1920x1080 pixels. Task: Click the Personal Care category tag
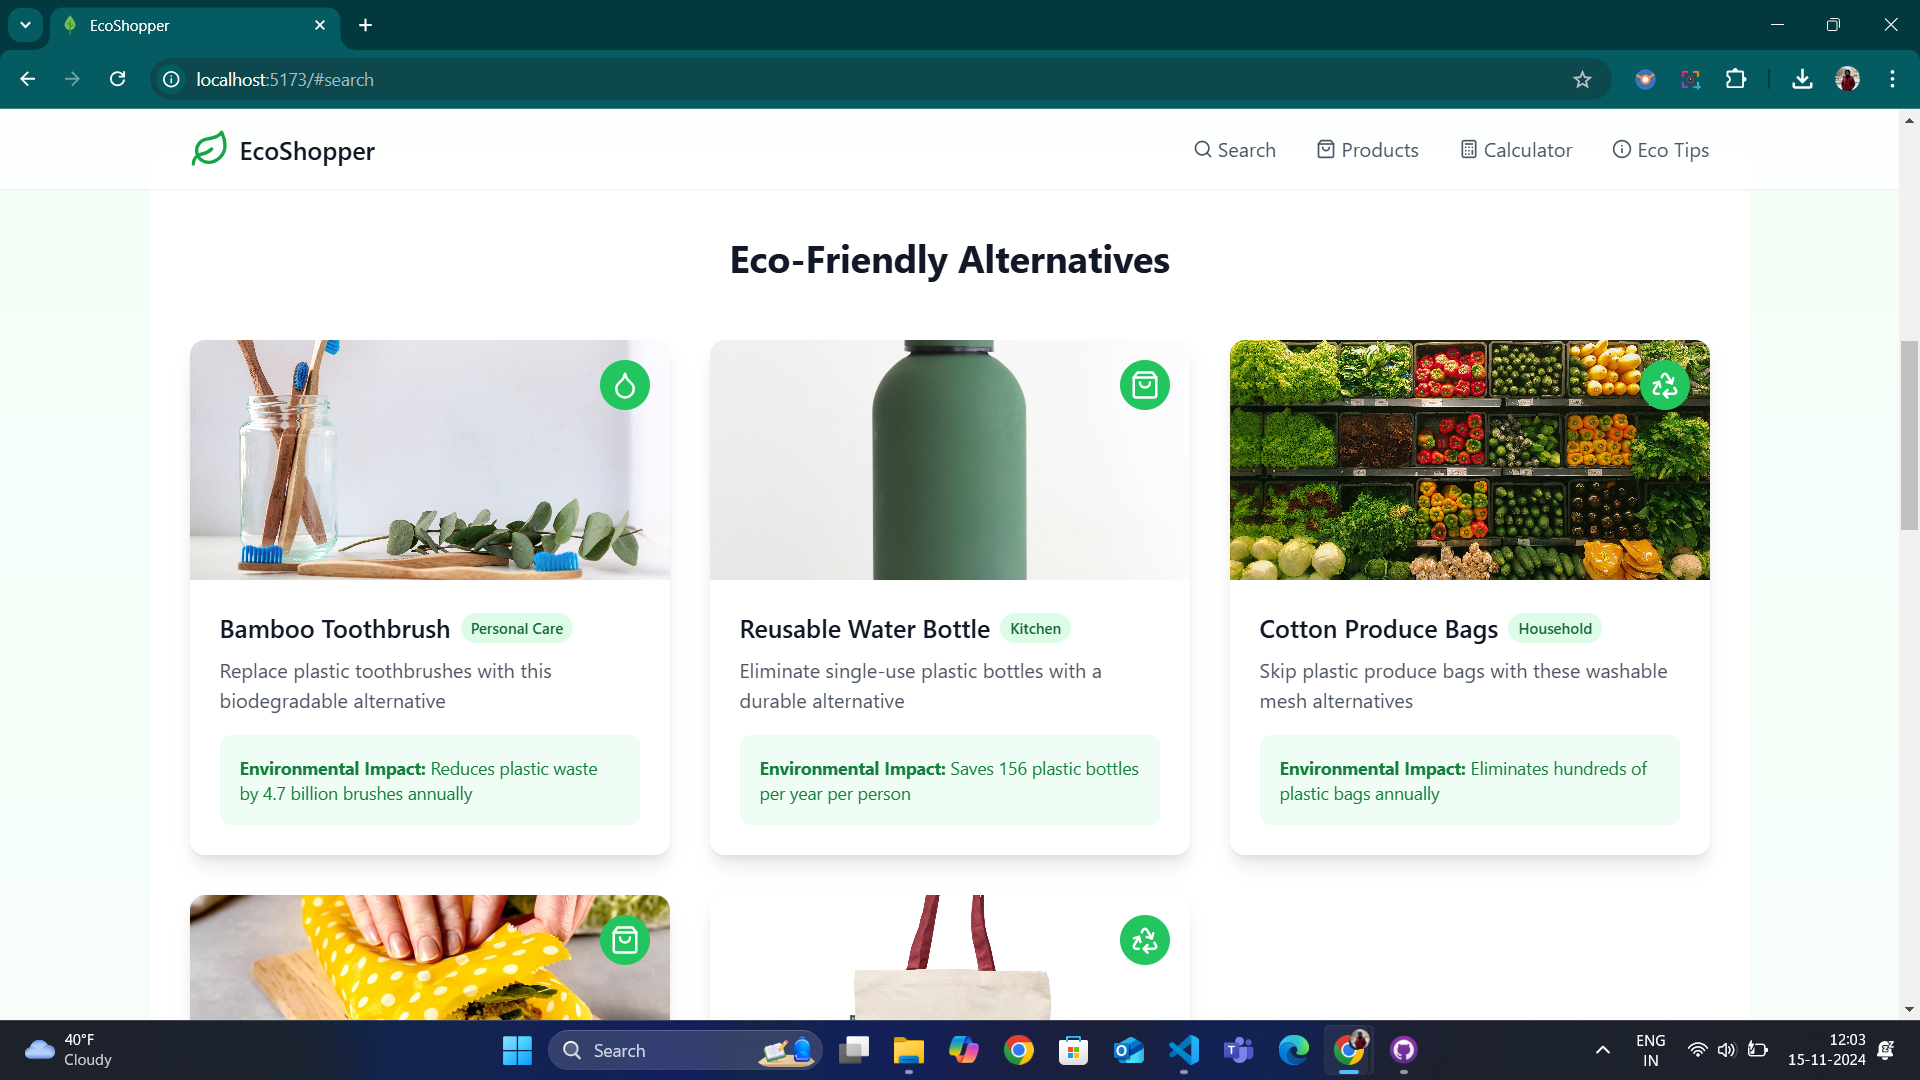516,629
